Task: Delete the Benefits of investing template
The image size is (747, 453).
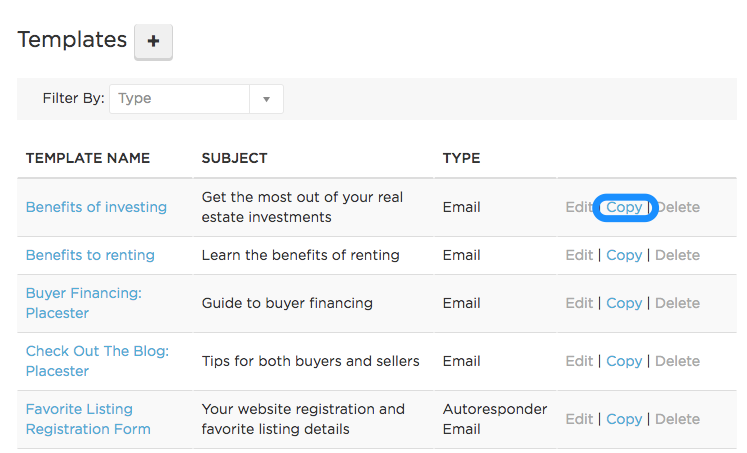Action: 678,207
